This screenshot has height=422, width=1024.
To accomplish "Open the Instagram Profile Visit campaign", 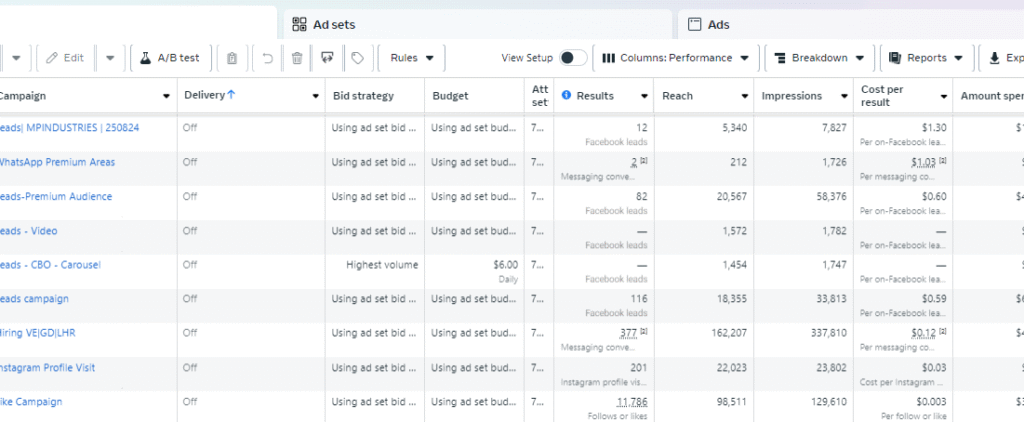I will 48,368.
